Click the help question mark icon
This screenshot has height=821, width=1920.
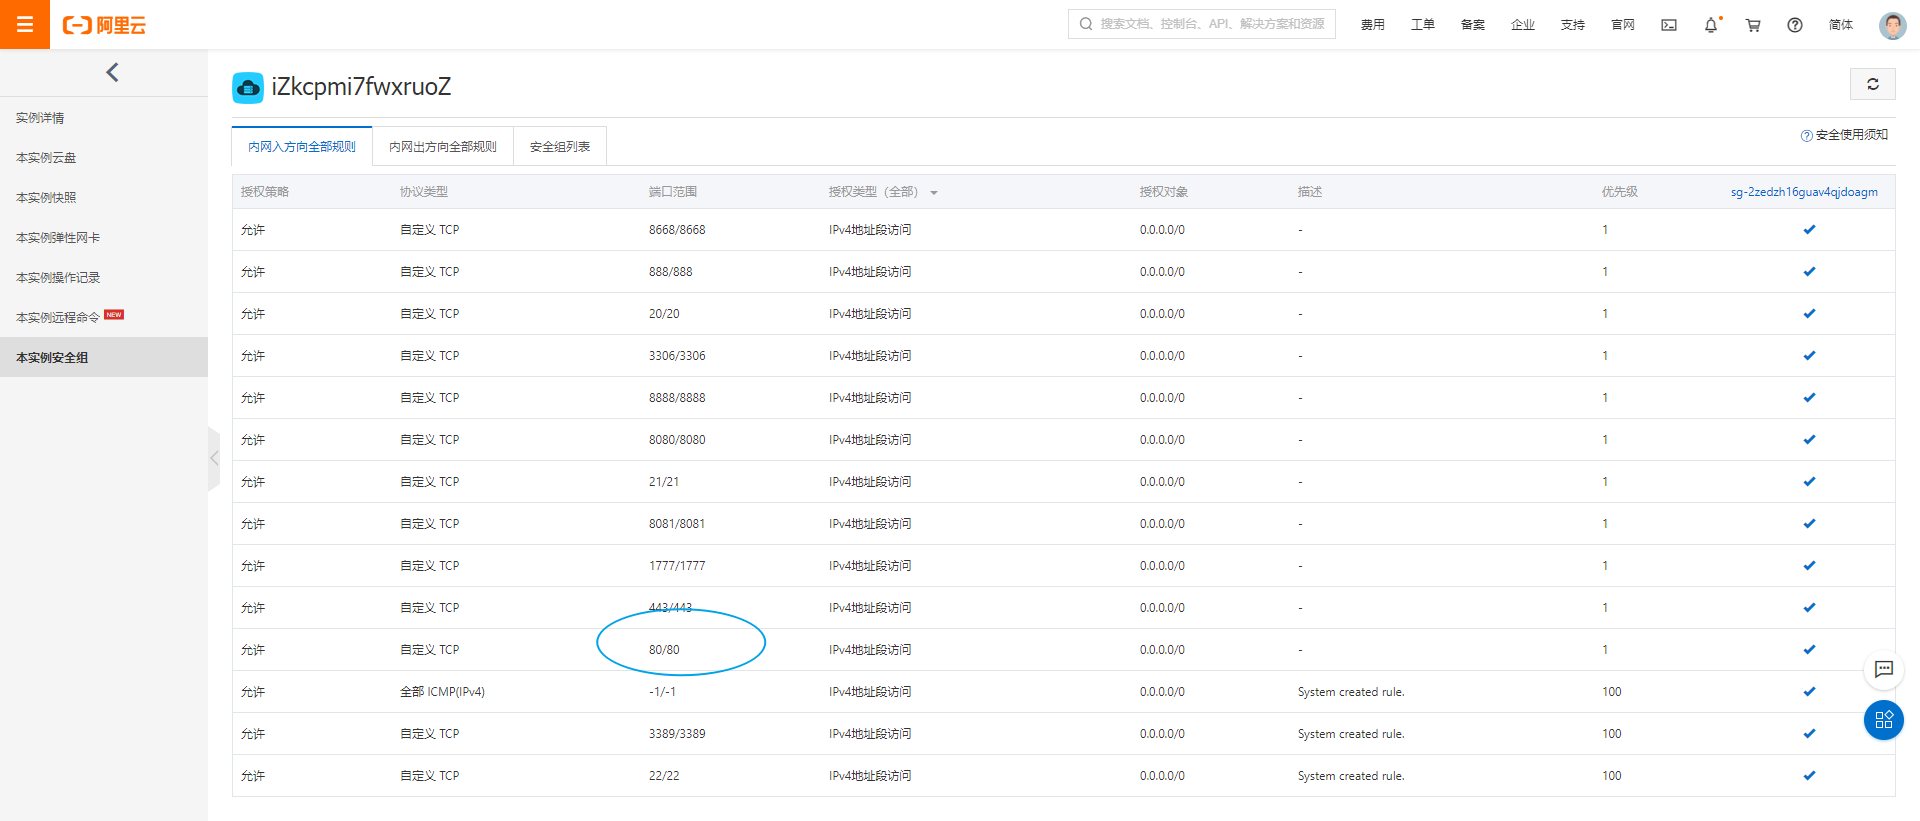point(1795,25)
